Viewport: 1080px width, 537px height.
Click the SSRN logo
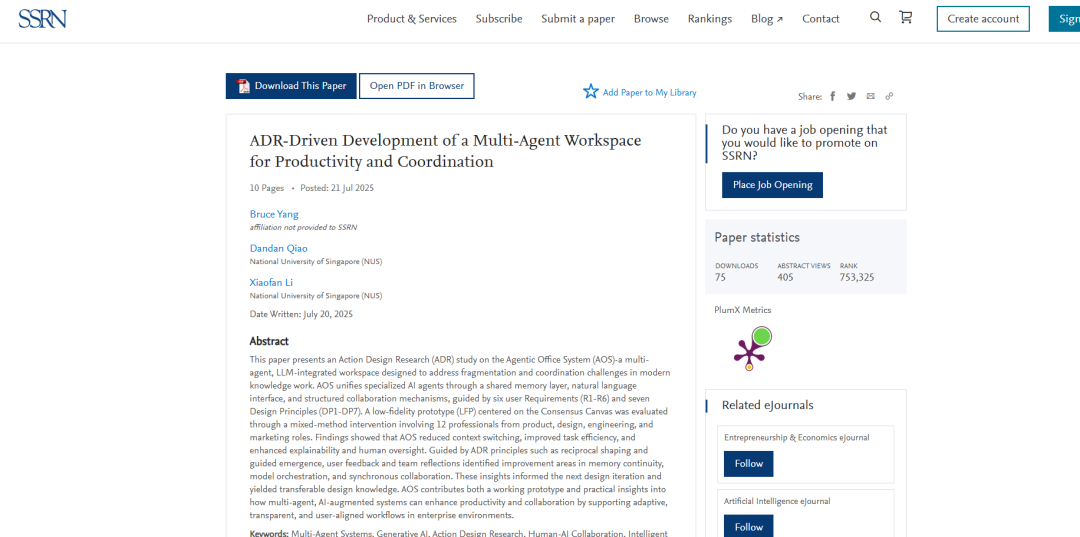42,19
